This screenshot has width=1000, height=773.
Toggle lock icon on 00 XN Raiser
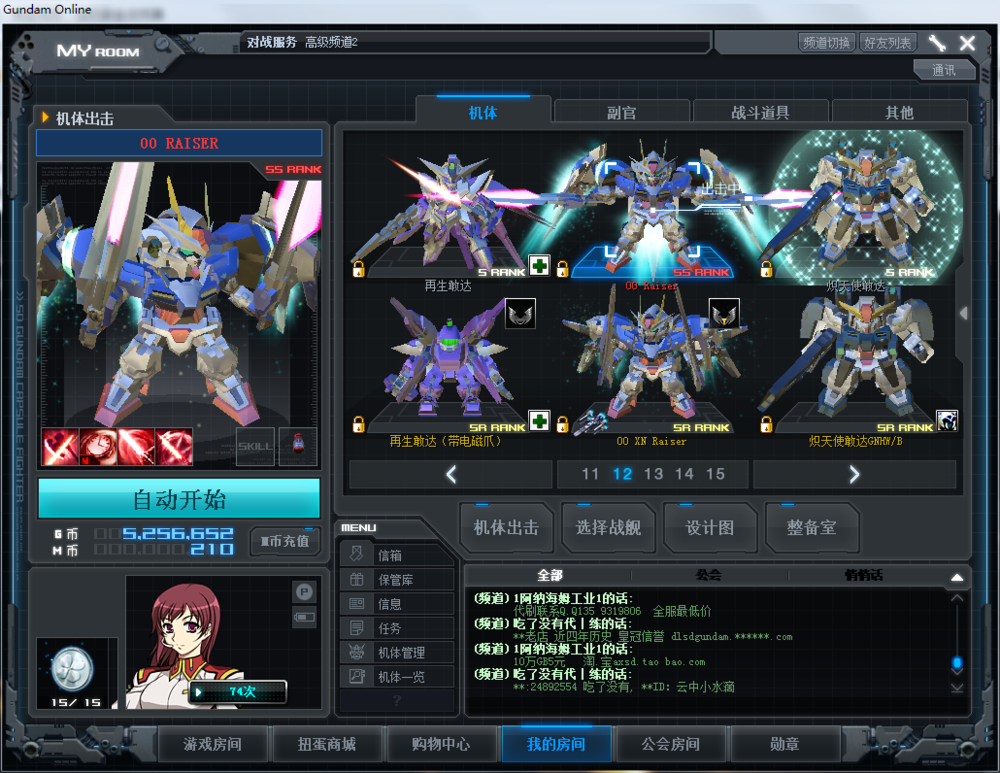[x=562, y=424]
